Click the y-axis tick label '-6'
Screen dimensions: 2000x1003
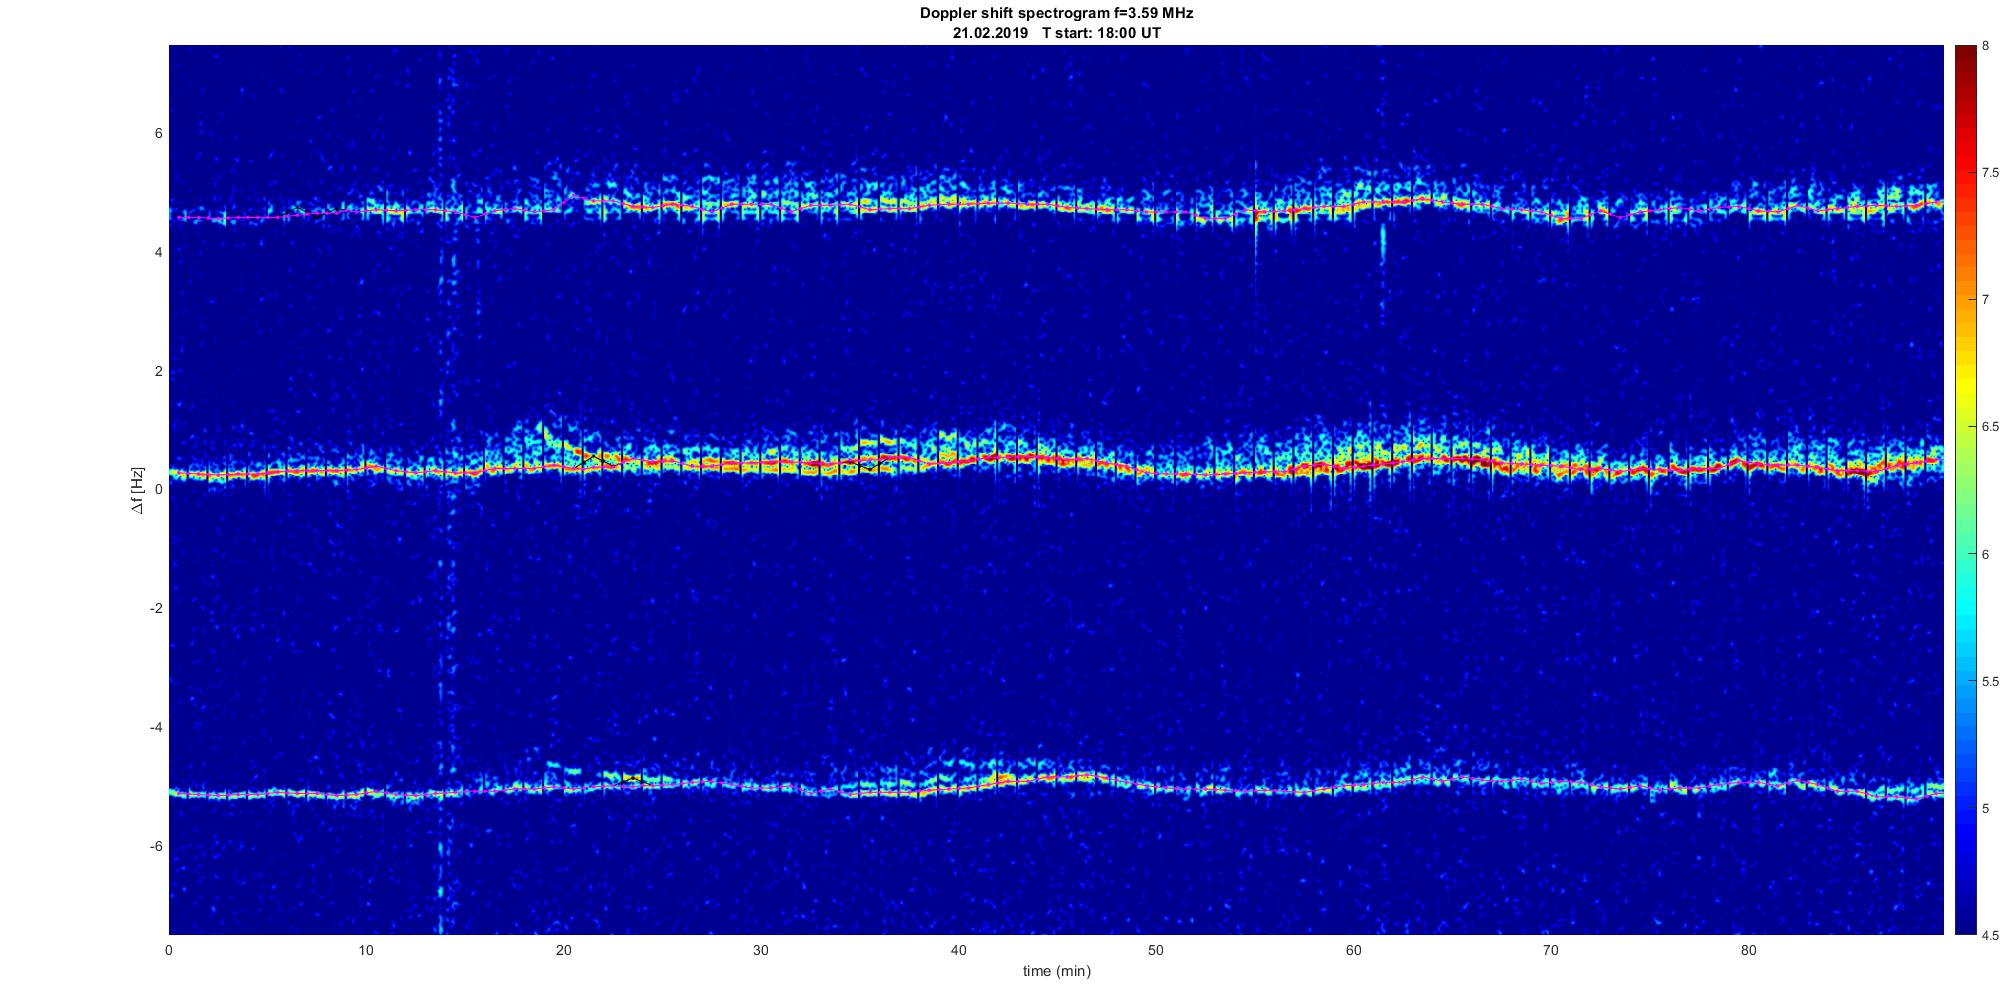click(x=156, y=846)
